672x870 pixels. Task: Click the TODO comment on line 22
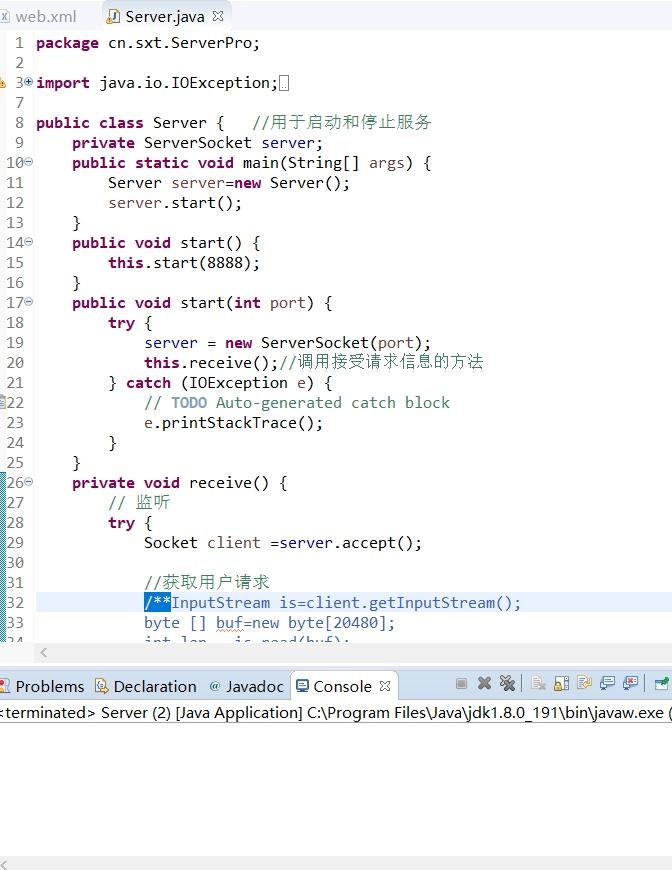[x=297, y=402]
